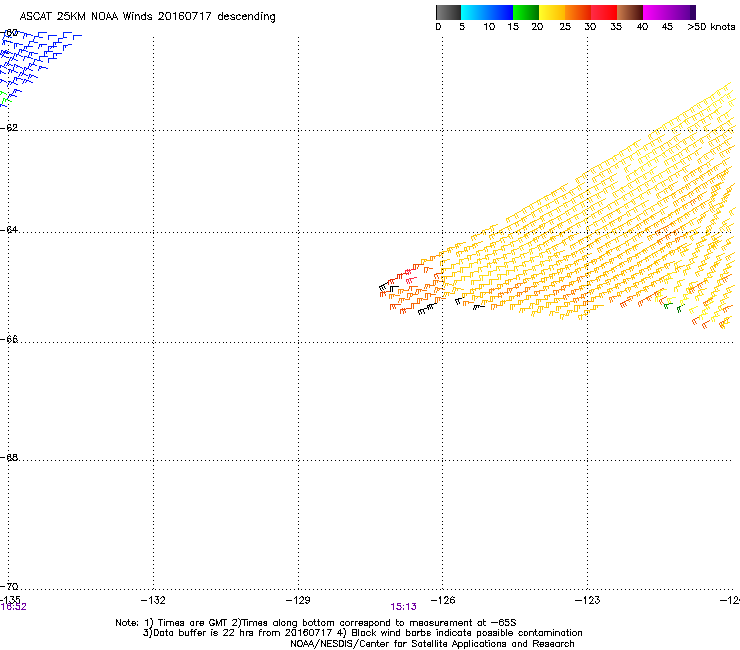740x650 pixels.
Task: Click the red 30-35 knots legend segment
Action: click(604, 12)
